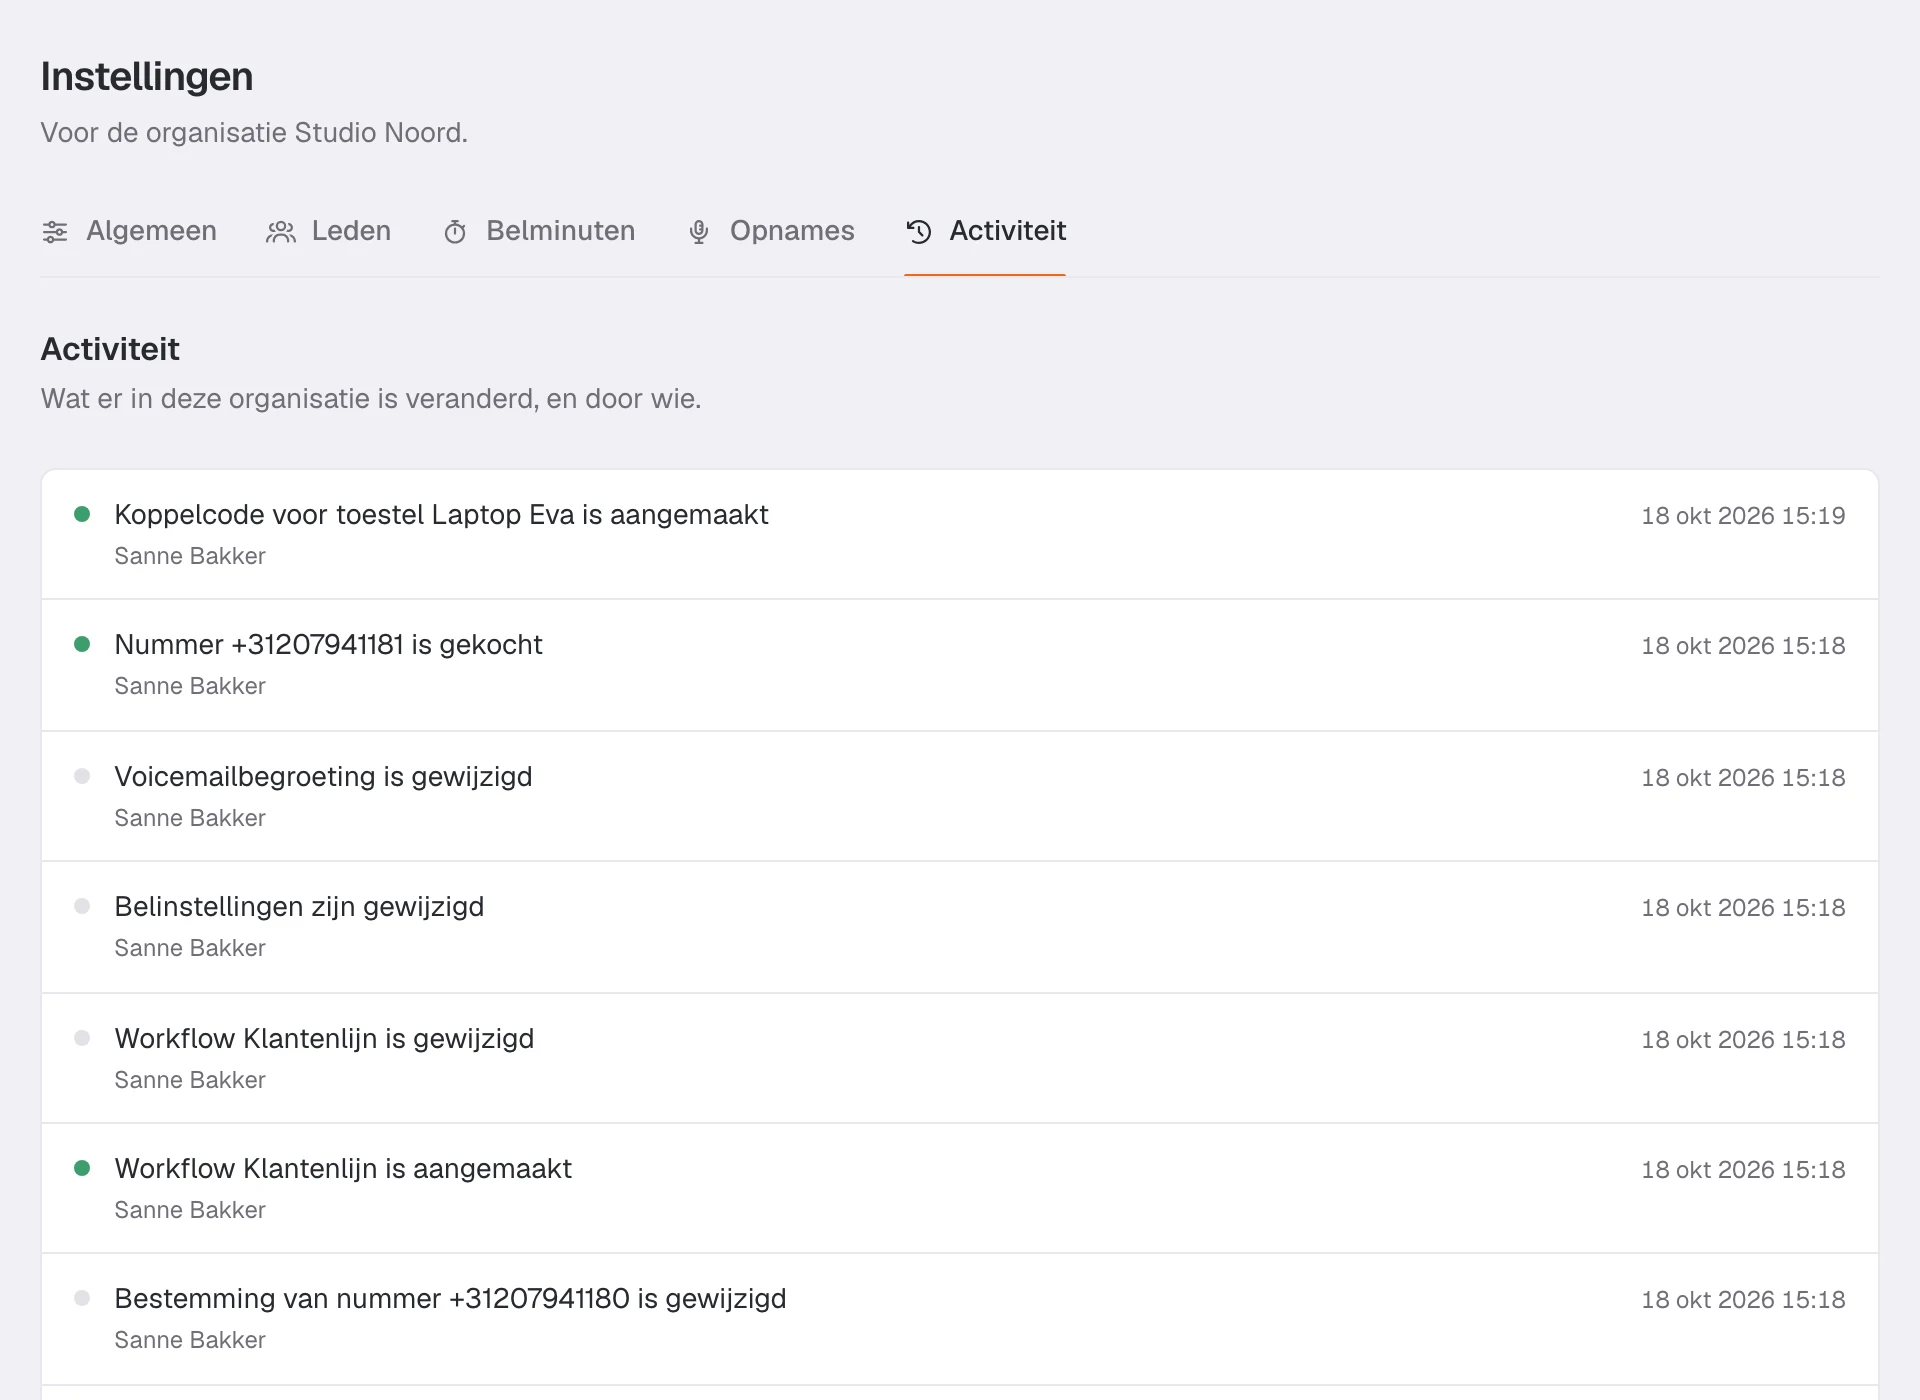Click Sanne Bakker under Voicemailbegroeting entry

(190, 818)
